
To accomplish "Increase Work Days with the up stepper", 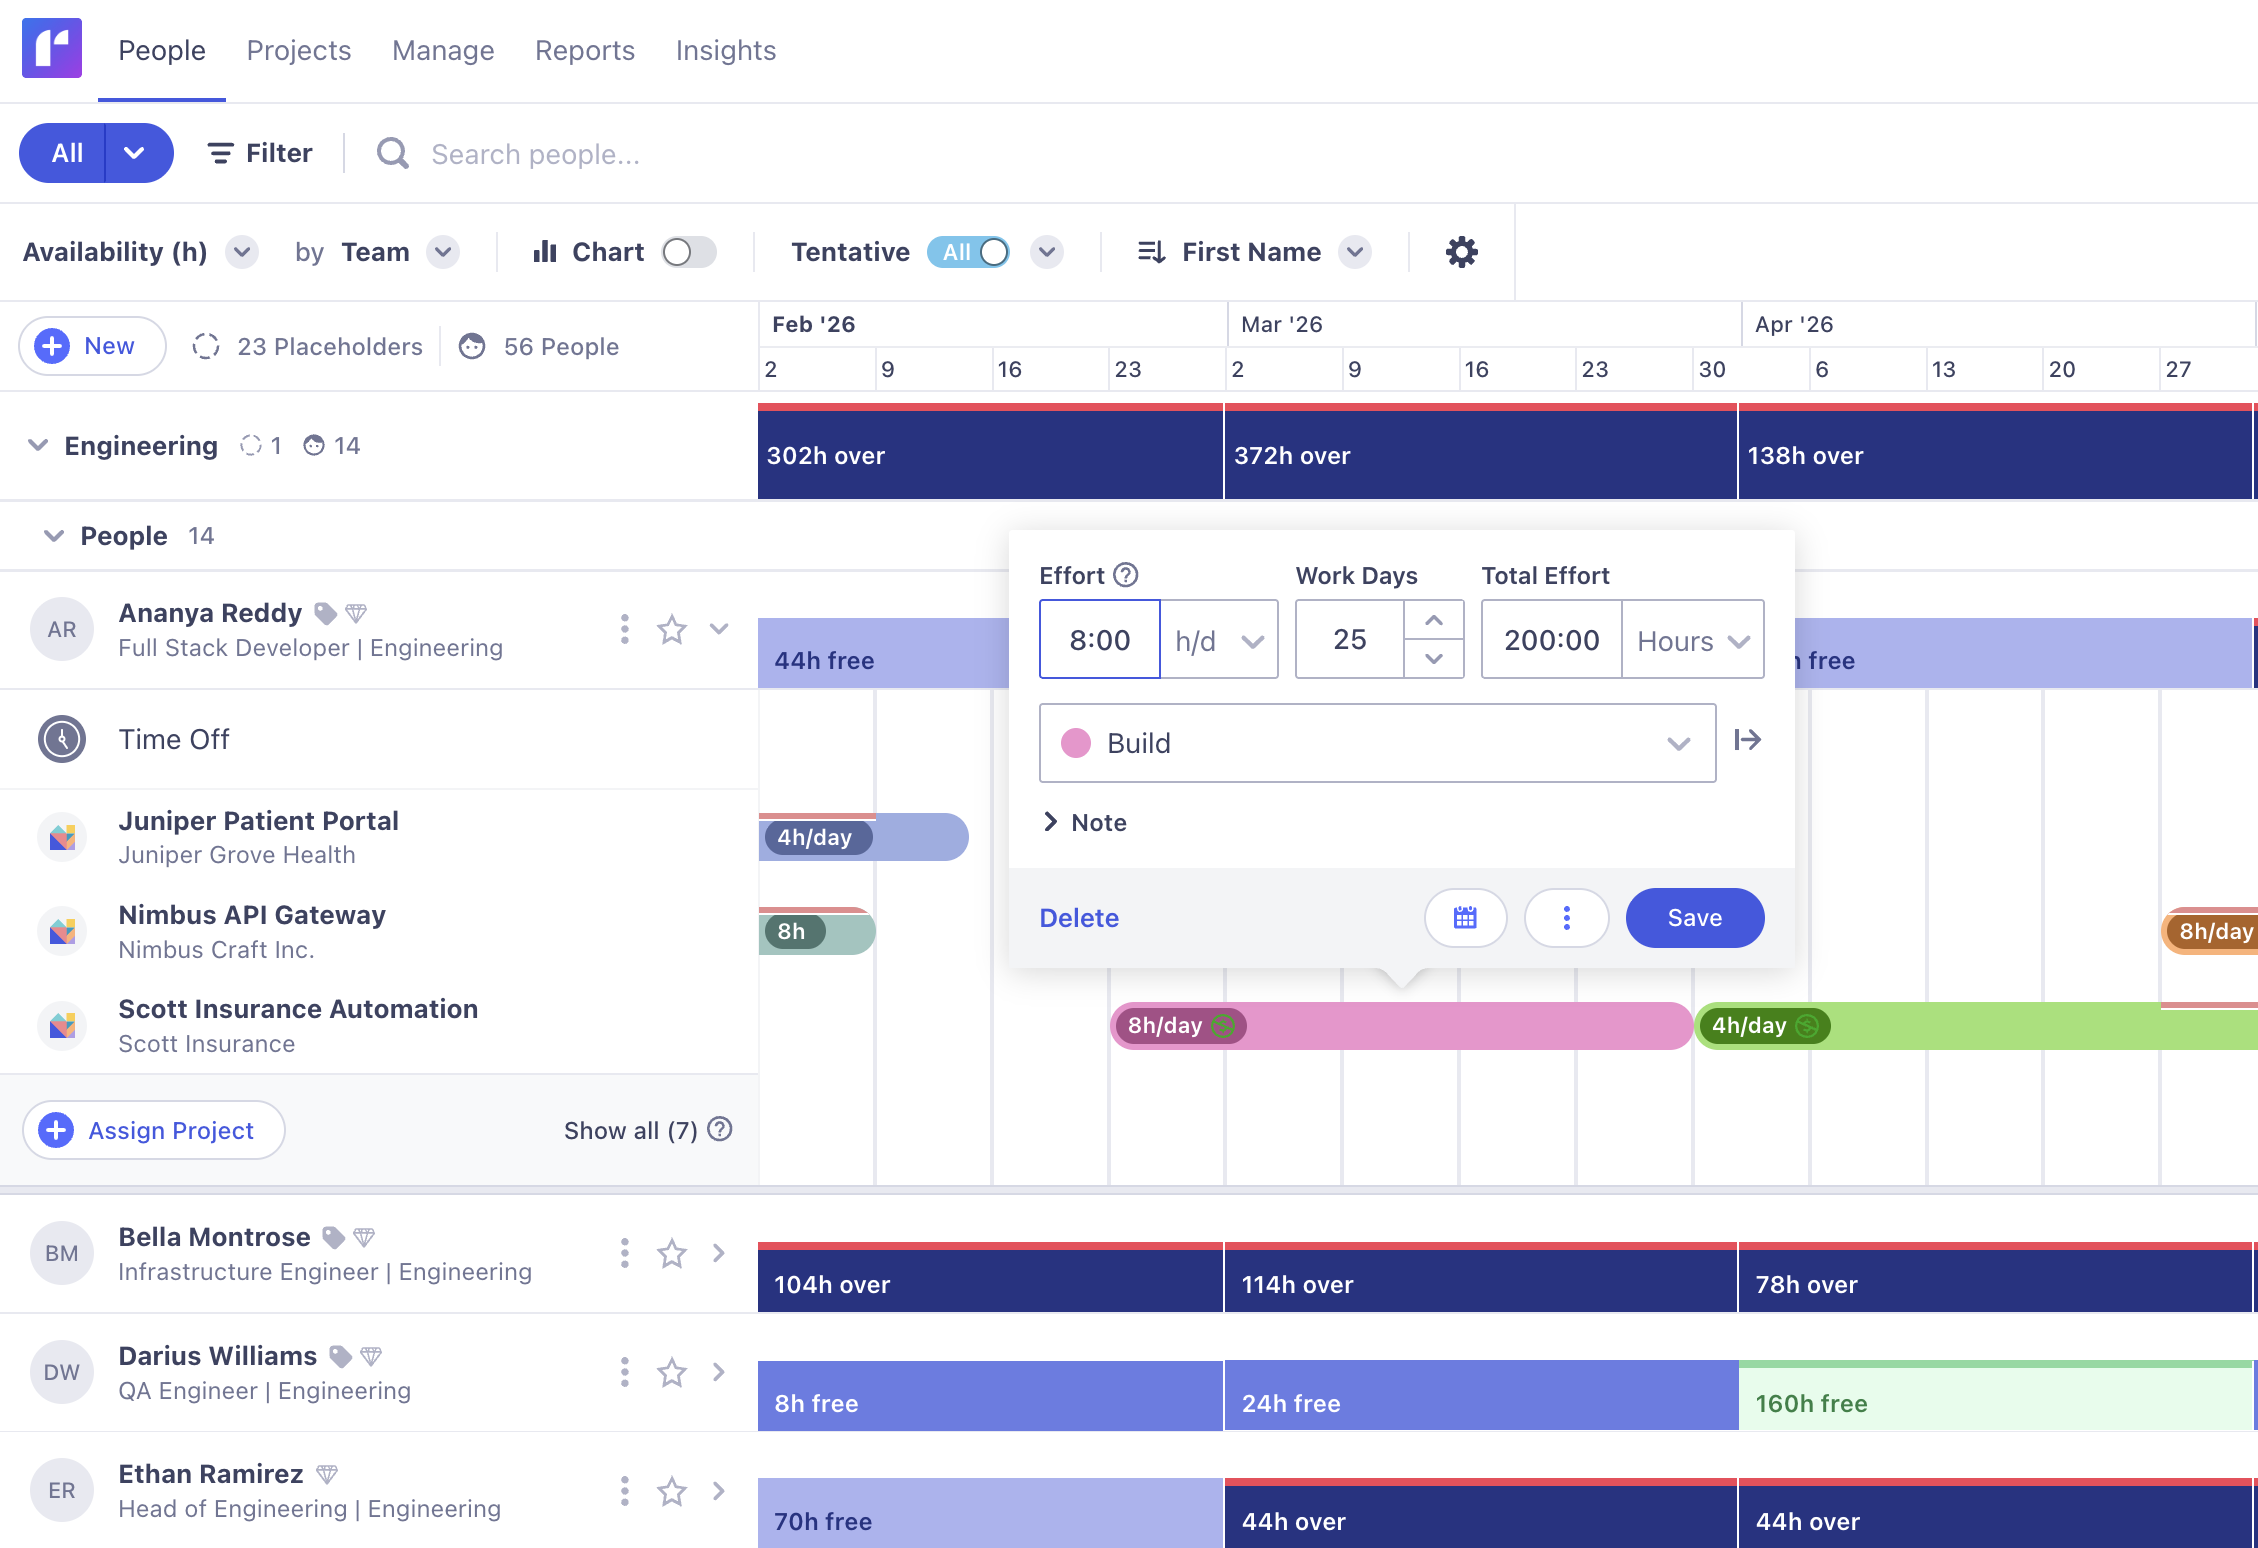I will click(x=1433, y=620).
